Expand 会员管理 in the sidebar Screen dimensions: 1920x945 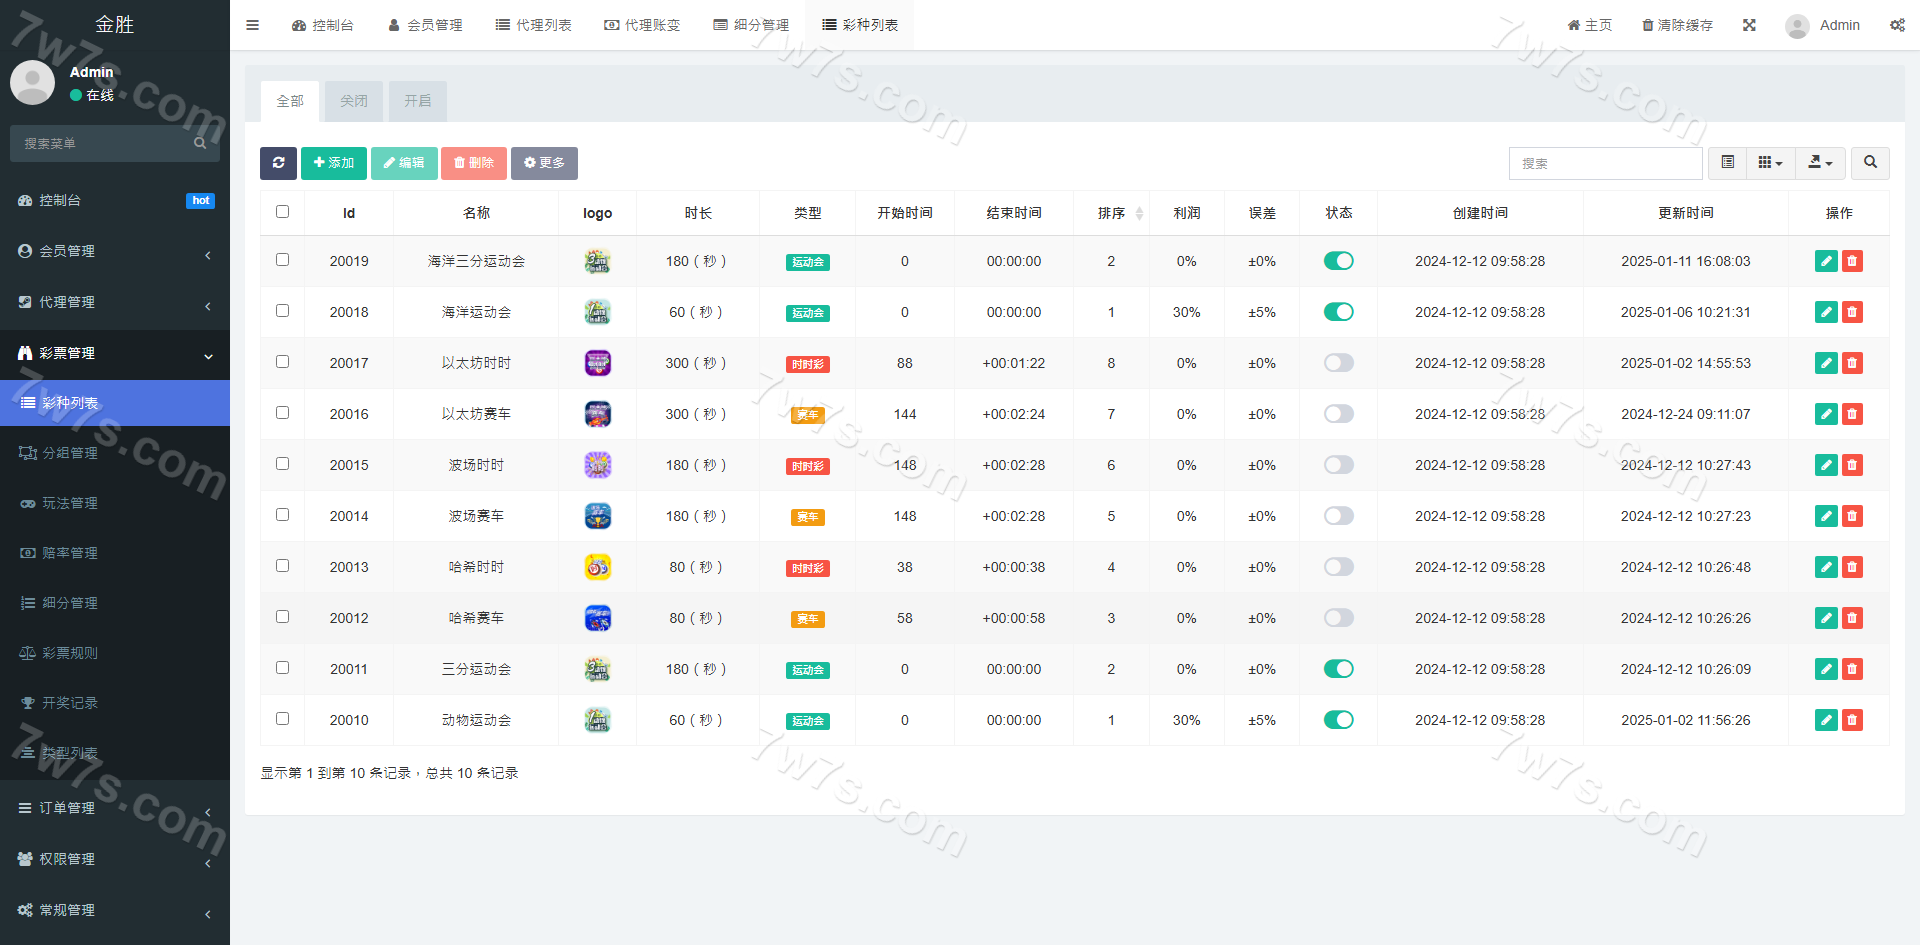point(115,251)
